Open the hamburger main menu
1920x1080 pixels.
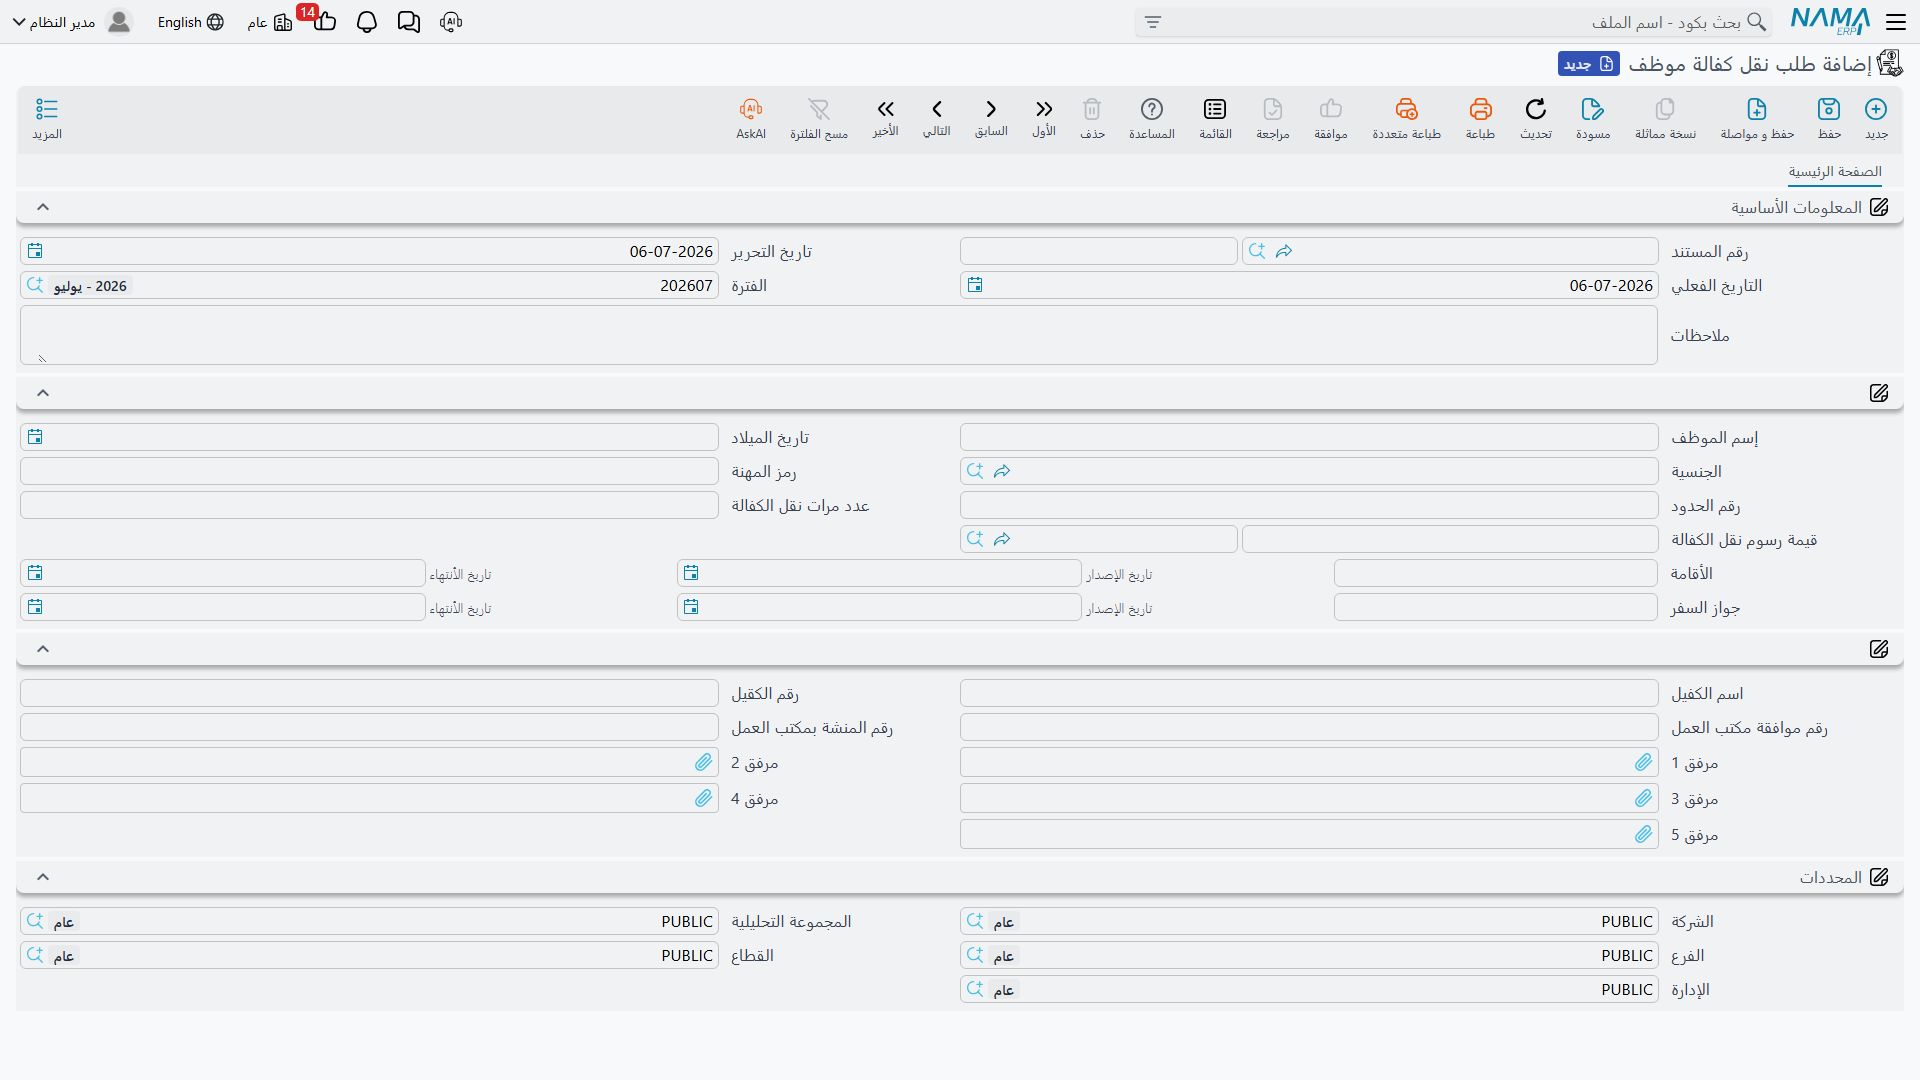click(x=1896, y=22)
